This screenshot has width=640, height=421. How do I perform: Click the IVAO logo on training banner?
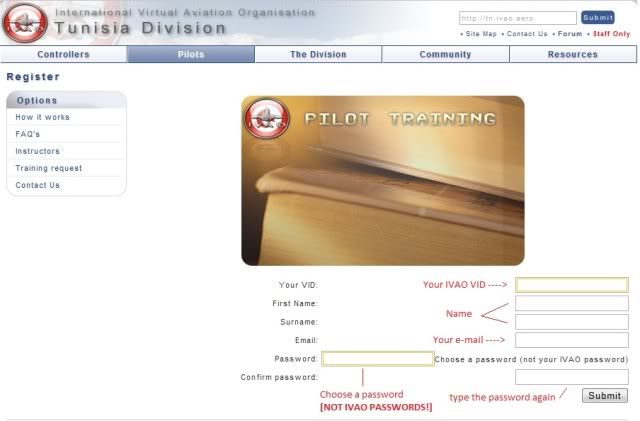tap(267, 119)
